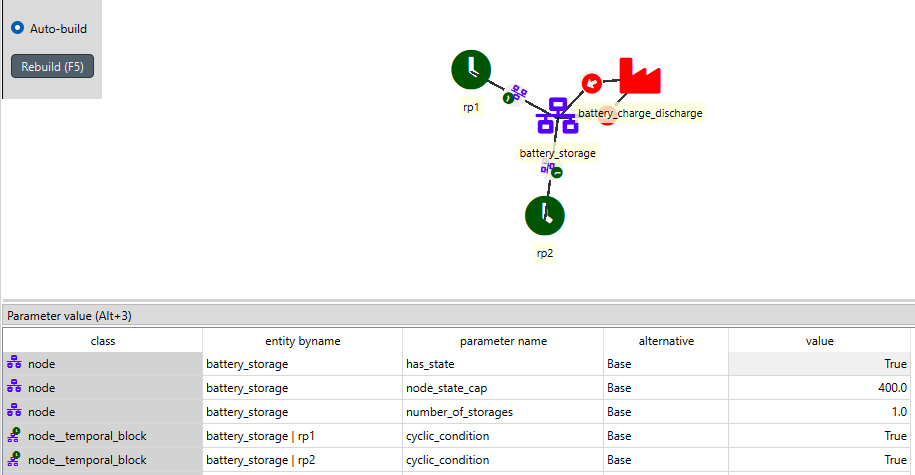Select the rp2 temporal block clock icon
915x475 pixels.
point(545,214)
